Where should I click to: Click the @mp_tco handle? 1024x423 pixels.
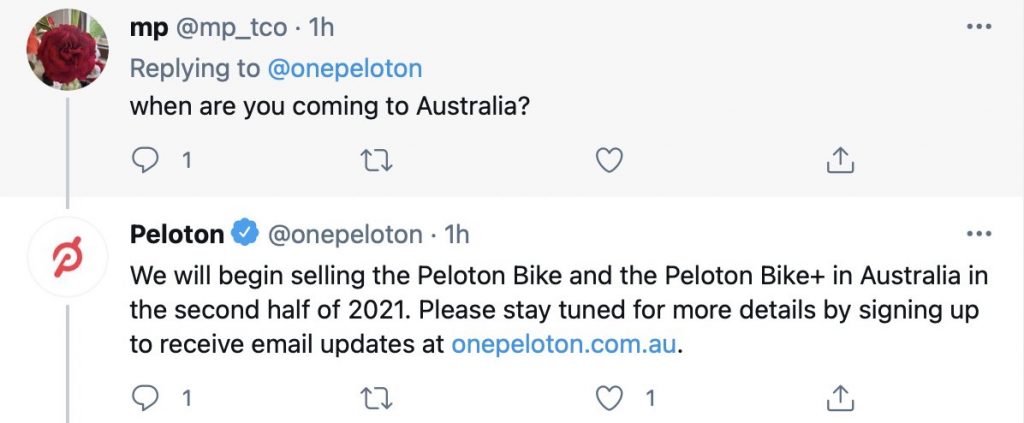[232, 29]
